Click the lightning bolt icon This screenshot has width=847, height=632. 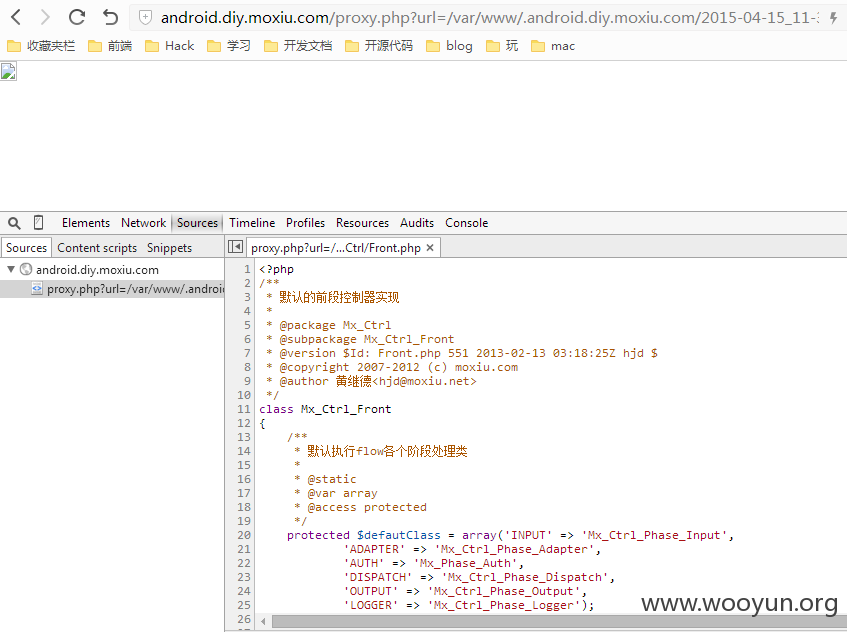pos(833,18)
